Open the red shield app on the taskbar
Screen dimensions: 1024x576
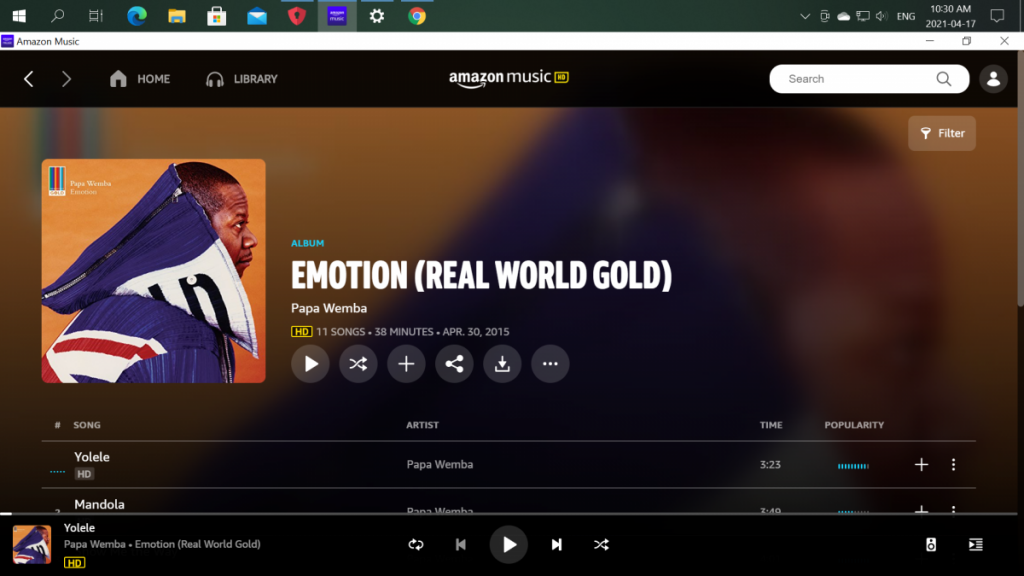(296, 16)
